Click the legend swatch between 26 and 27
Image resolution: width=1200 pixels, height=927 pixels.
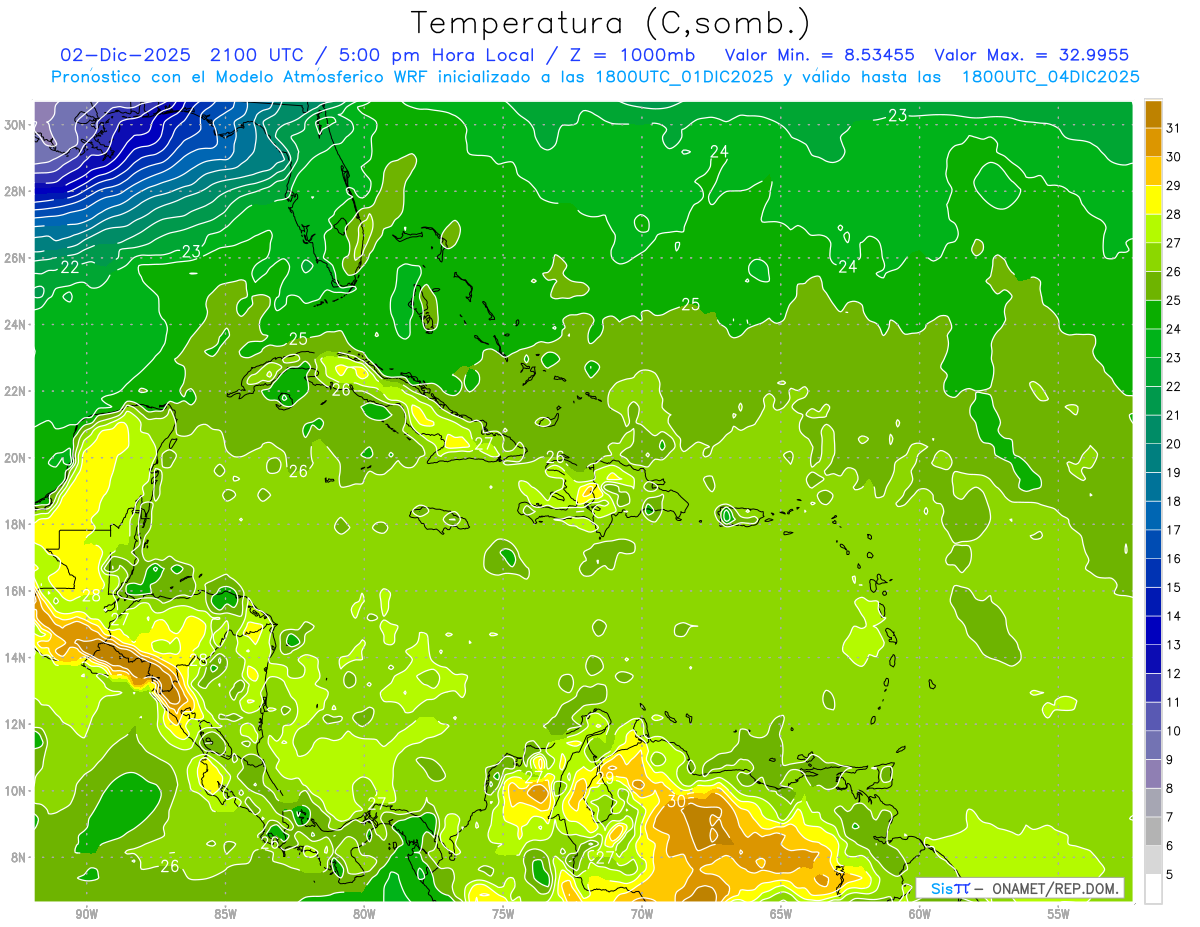click(1153, 257)
